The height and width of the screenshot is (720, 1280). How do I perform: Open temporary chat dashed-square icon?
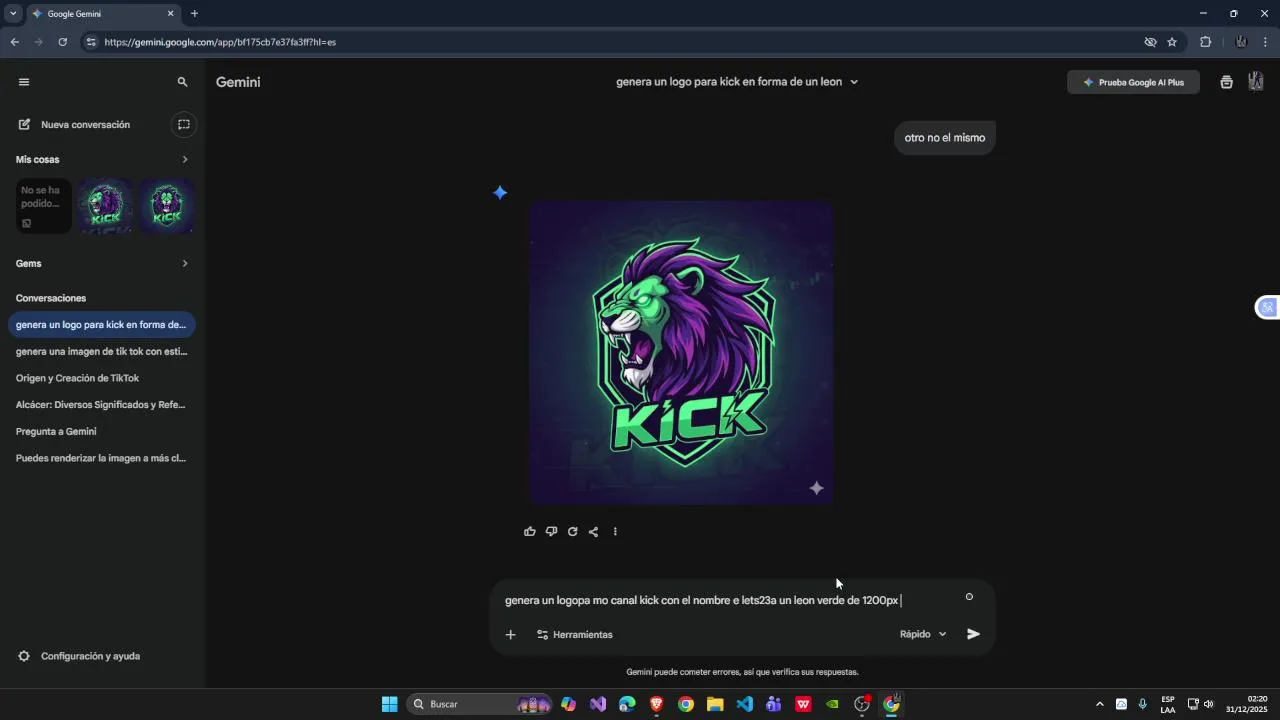pos(184,125)
